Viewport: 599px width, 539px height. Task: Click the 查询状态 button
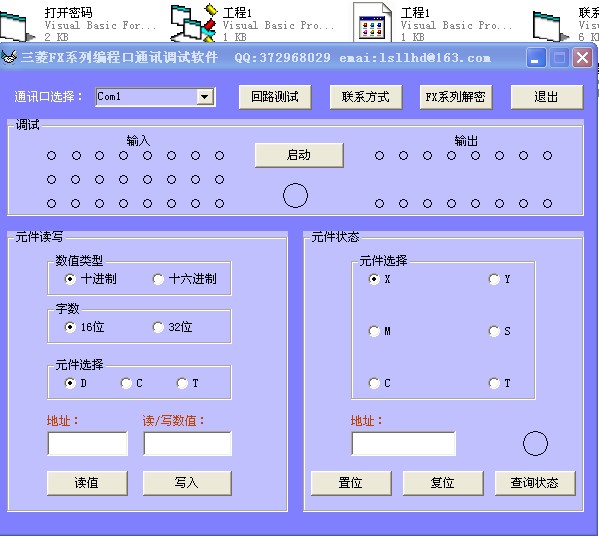coord(535,483)
